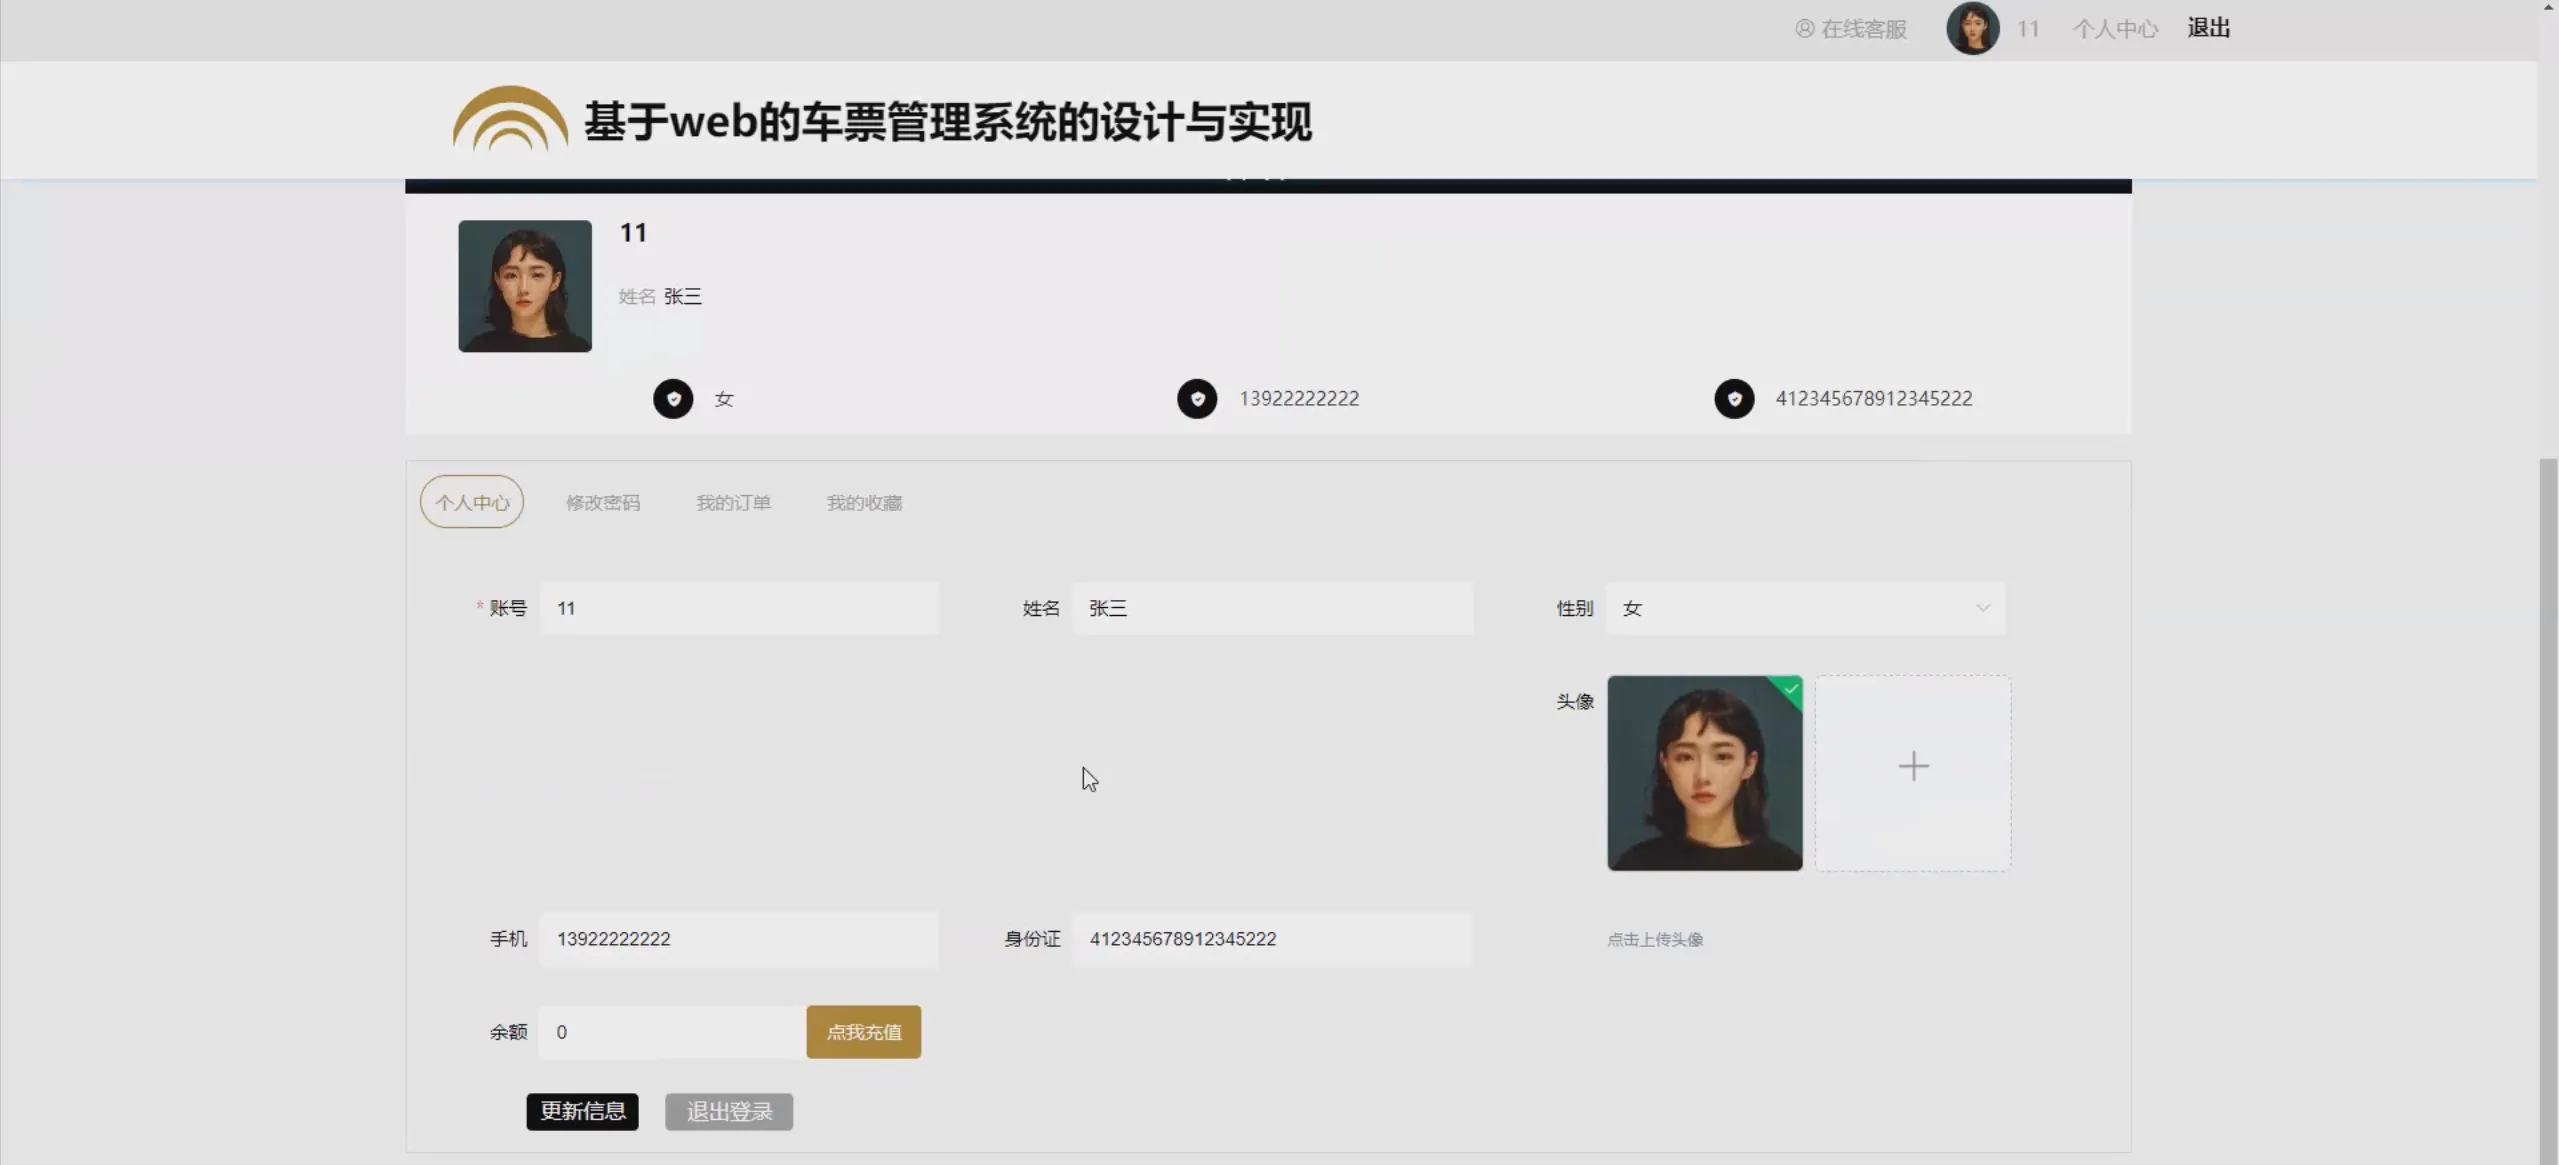This screenshot has height=1165, width=2559.
Task: Click the shield icon beside phone 13922222222
Action: pos(1196,398)
